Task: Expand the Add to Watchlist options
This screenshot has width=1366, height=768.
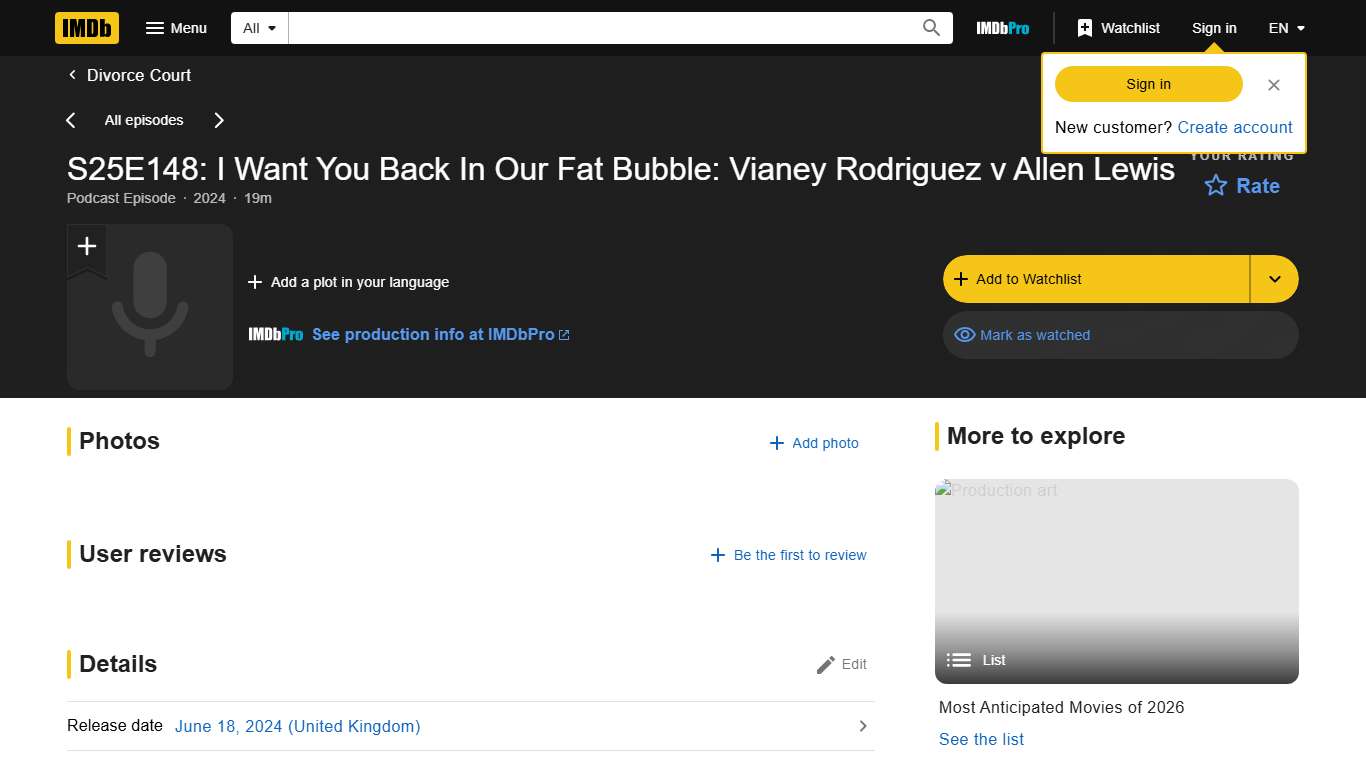Action: (1274, 279)
